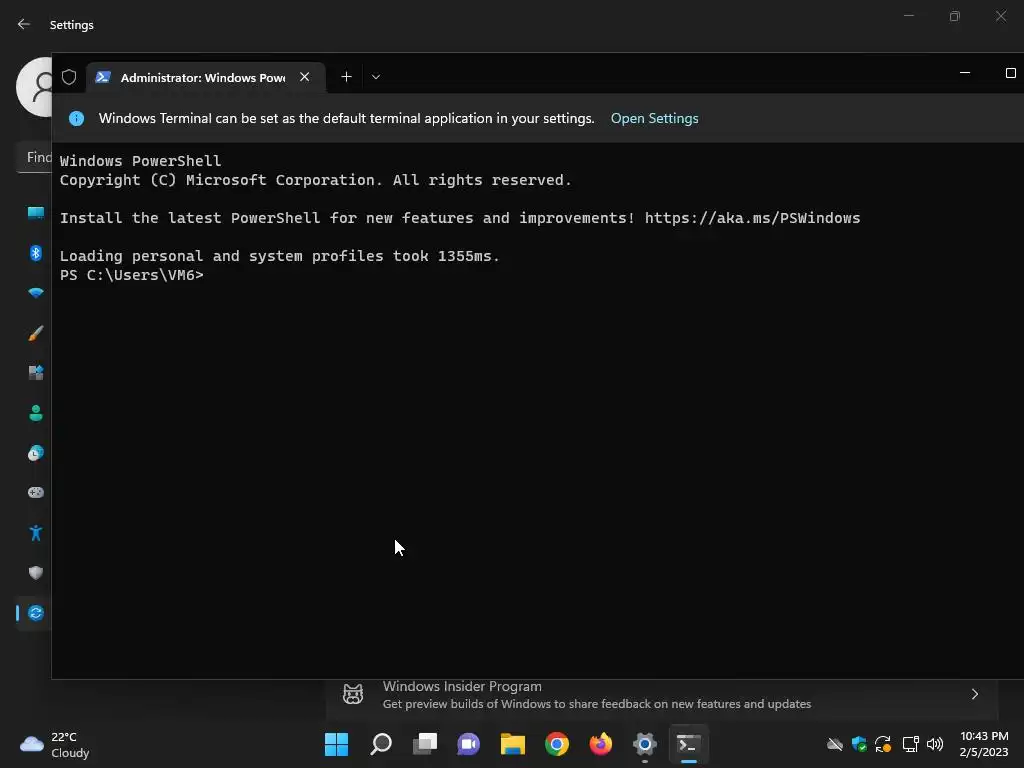Open Privacy & security shield sidebar icon
Viewport: 1024px width, 768px height.
pos(35,573)
